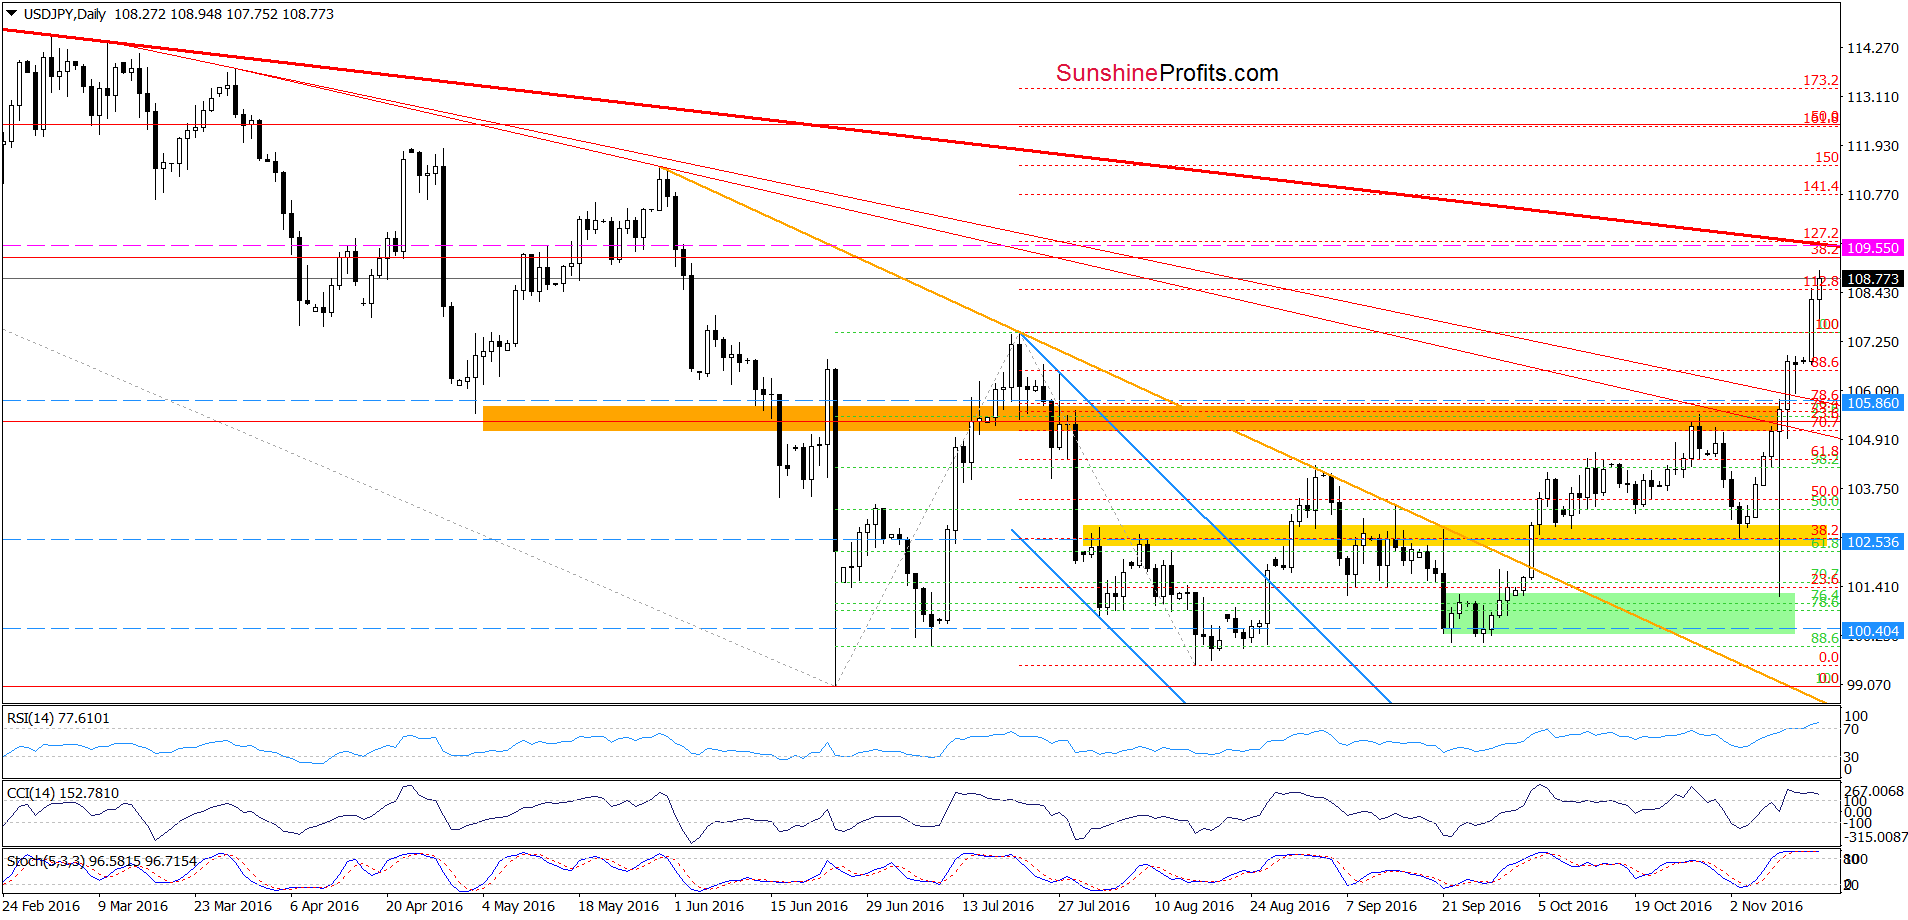Click the blue 102.536 price label
Image resolution: width=1908 pixels, height=920 pixels.
pyautogui.click(x=1872, y=542)
